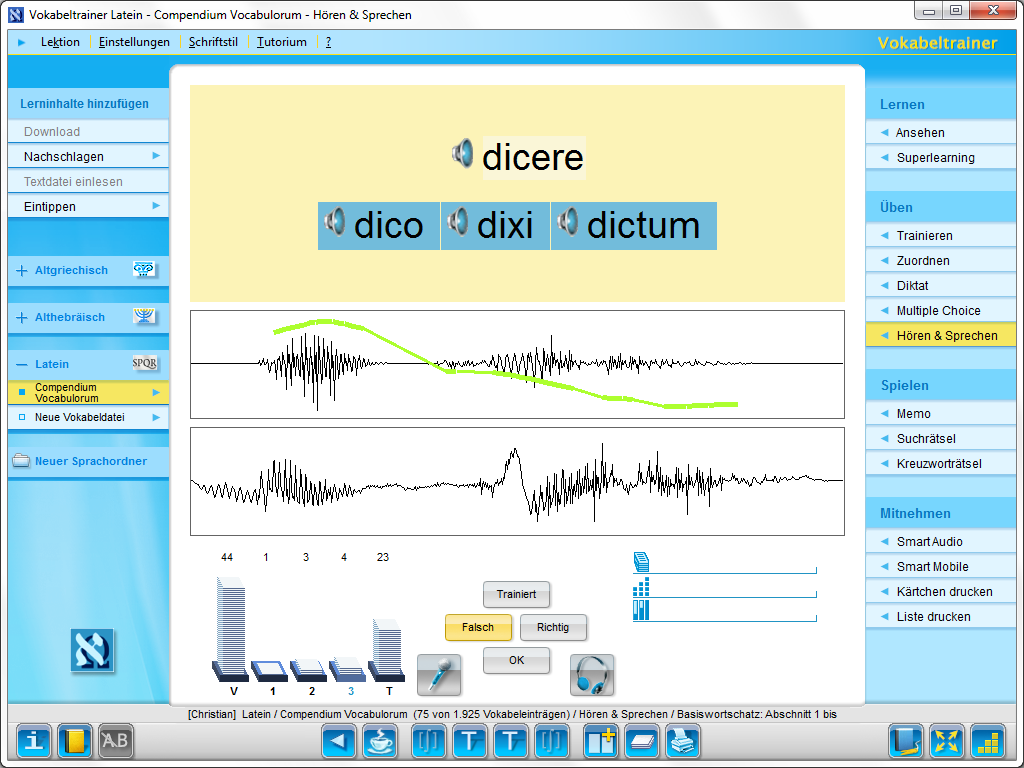Open Smart Audio under Mitnehmen
This screenshot has height=768, width=1024.
tap(940, 541)
